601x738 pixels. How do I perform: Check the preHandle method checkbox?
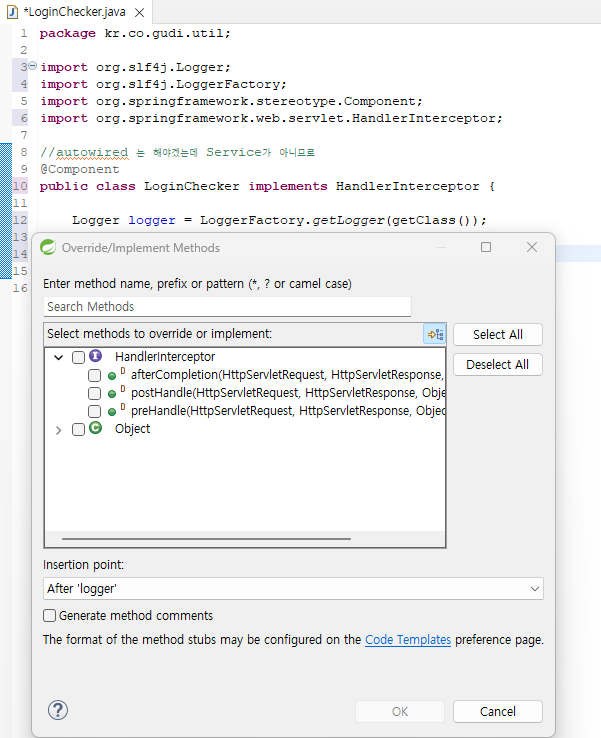pyautogui.click(x=95, y=411)
